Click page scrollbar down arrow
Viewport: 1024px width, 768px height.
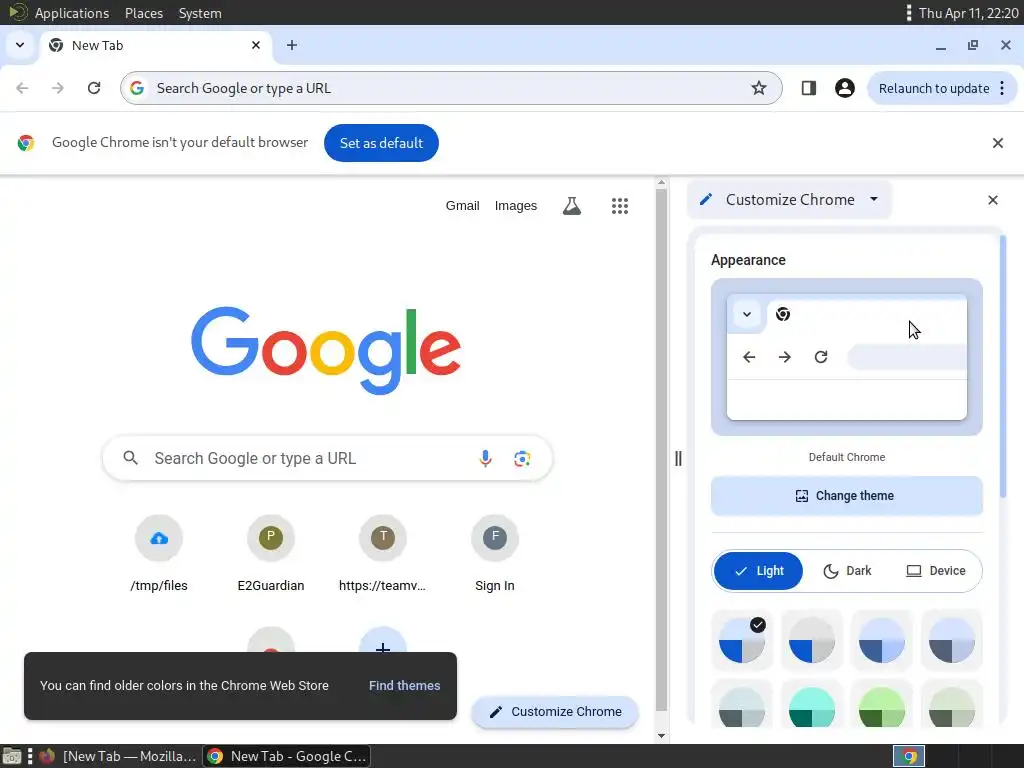tap(661, 736)
